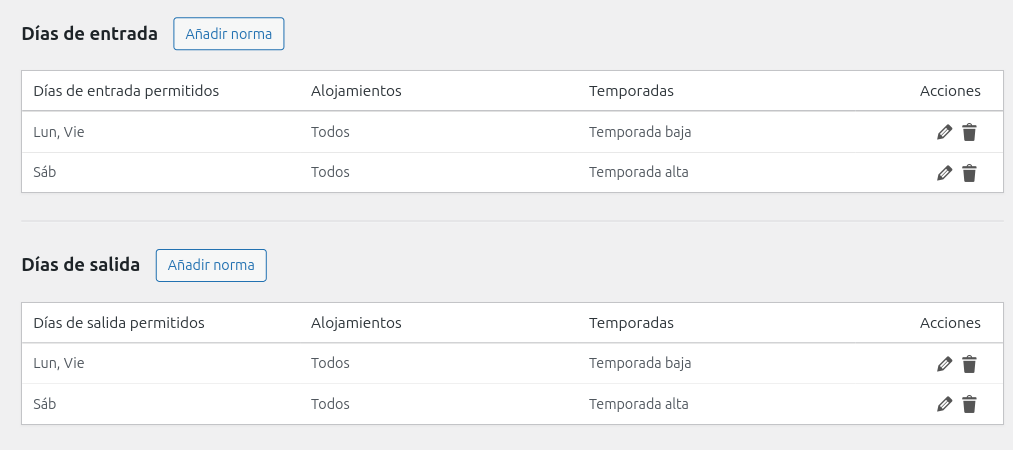1013x450 pixels.
Task: Delete the Lun, Vie rule under Días de salida
Action: click(969, 364)
